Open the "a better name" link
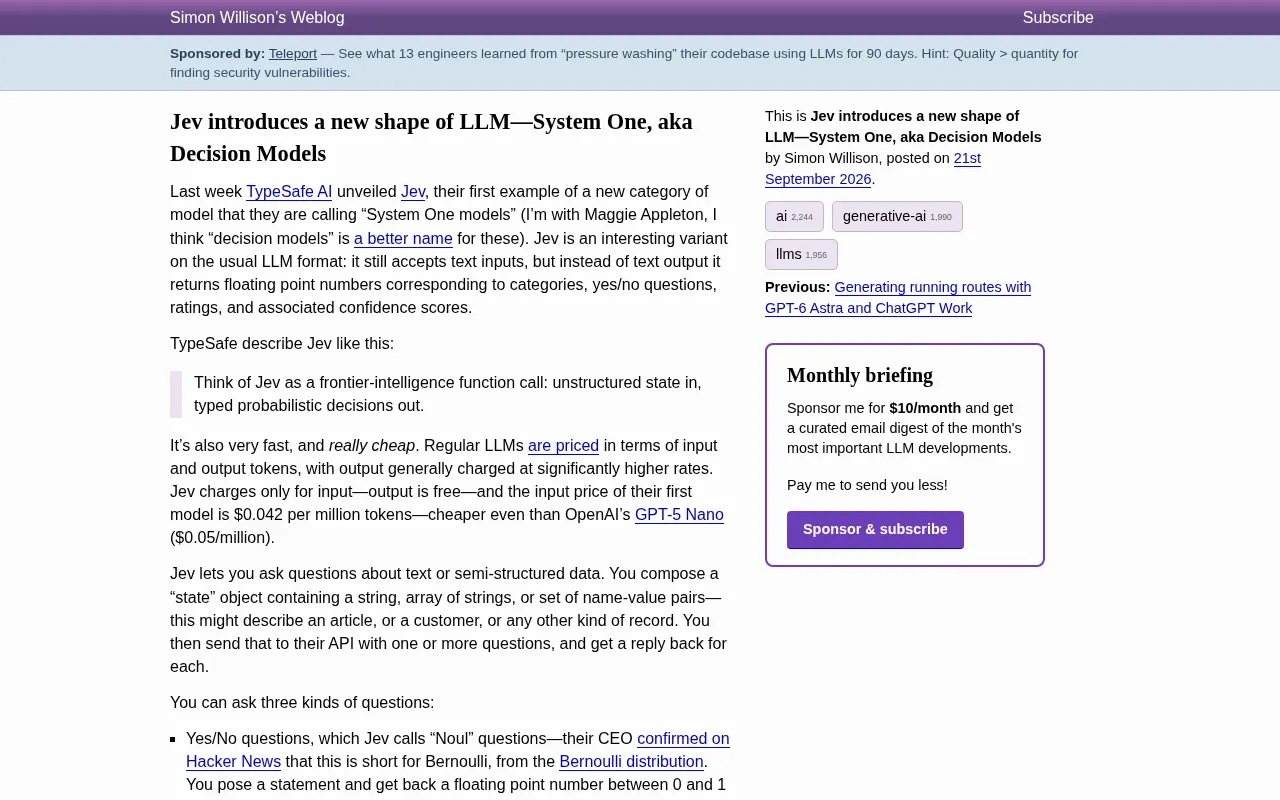Viewport: 1280px width, 800px height. point(403,238)
